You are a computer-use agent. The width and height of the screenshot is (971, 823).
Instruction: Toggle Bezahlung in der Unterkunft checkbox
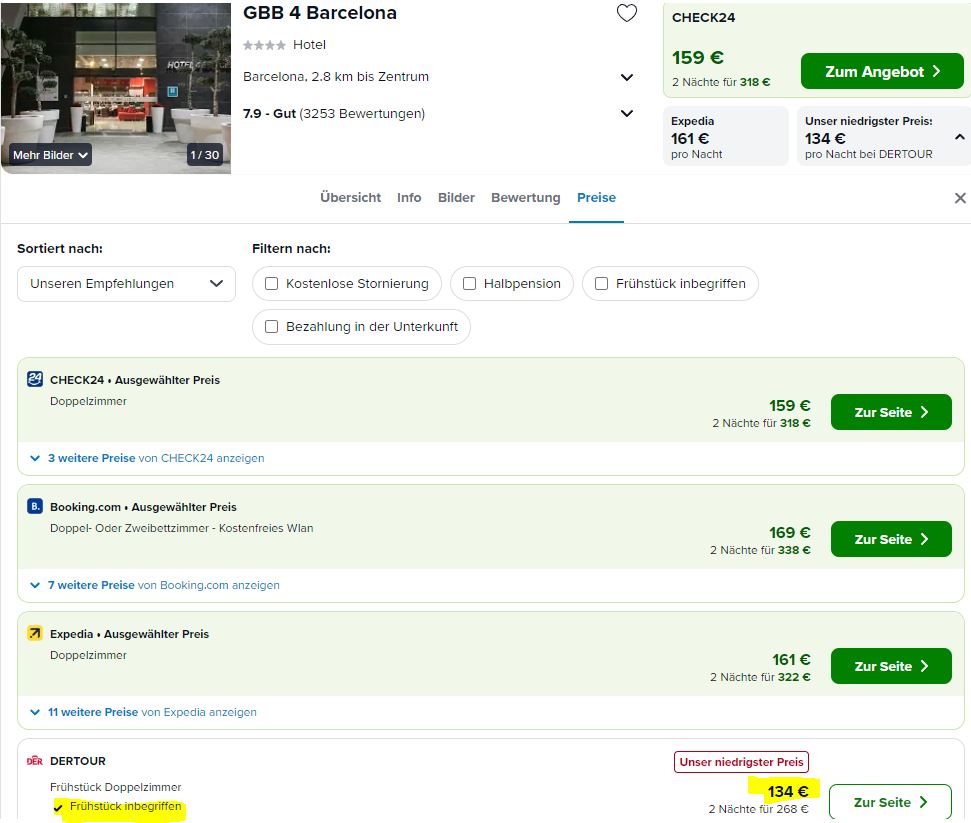coord(271,326)
